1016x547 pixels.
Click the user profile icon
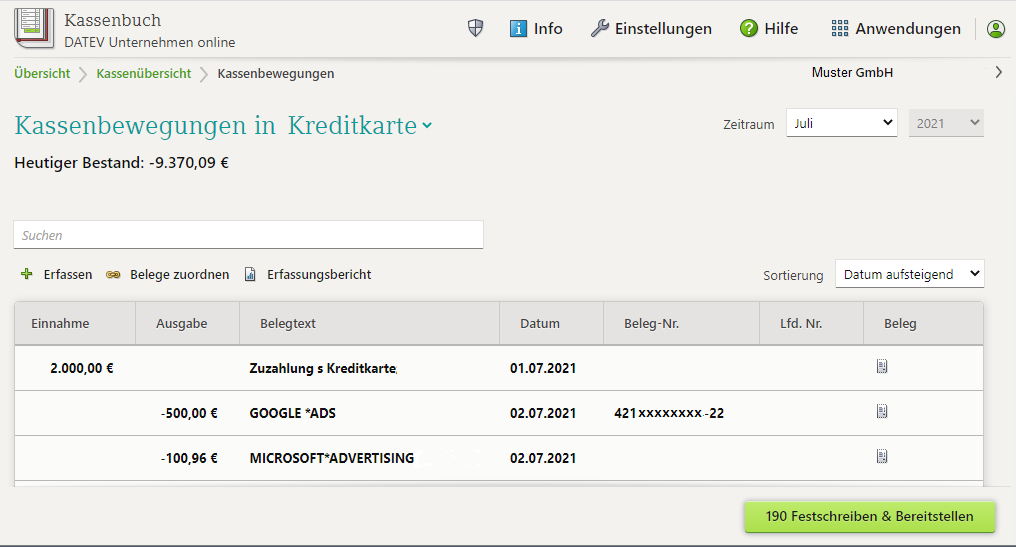(x=995, y=29)
